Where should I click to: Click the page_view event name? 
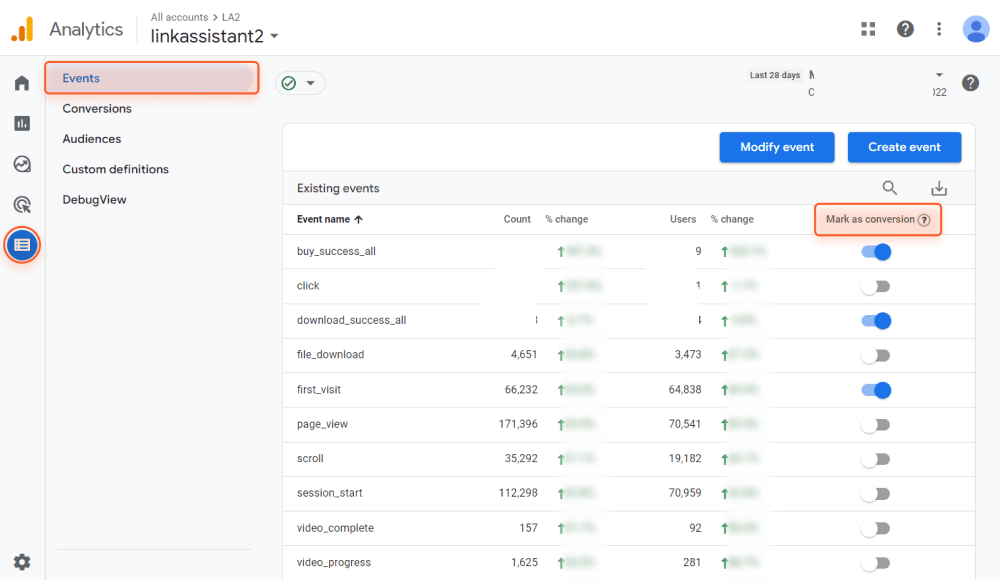[322, 424]
